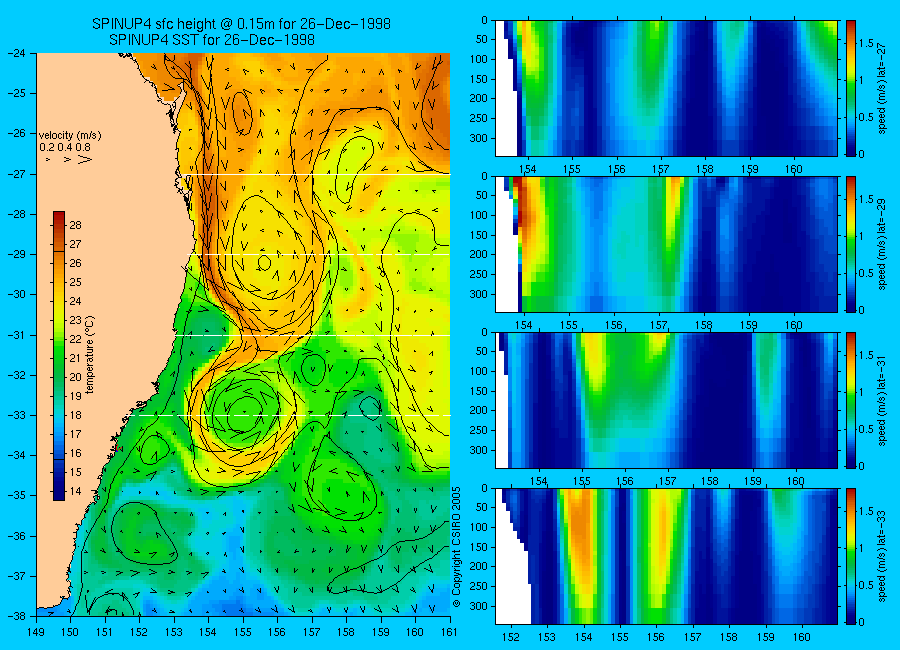Viewport: 900px width, 650px height.
Task: Click the '158' longitude label on map axis
Action: 346,632
